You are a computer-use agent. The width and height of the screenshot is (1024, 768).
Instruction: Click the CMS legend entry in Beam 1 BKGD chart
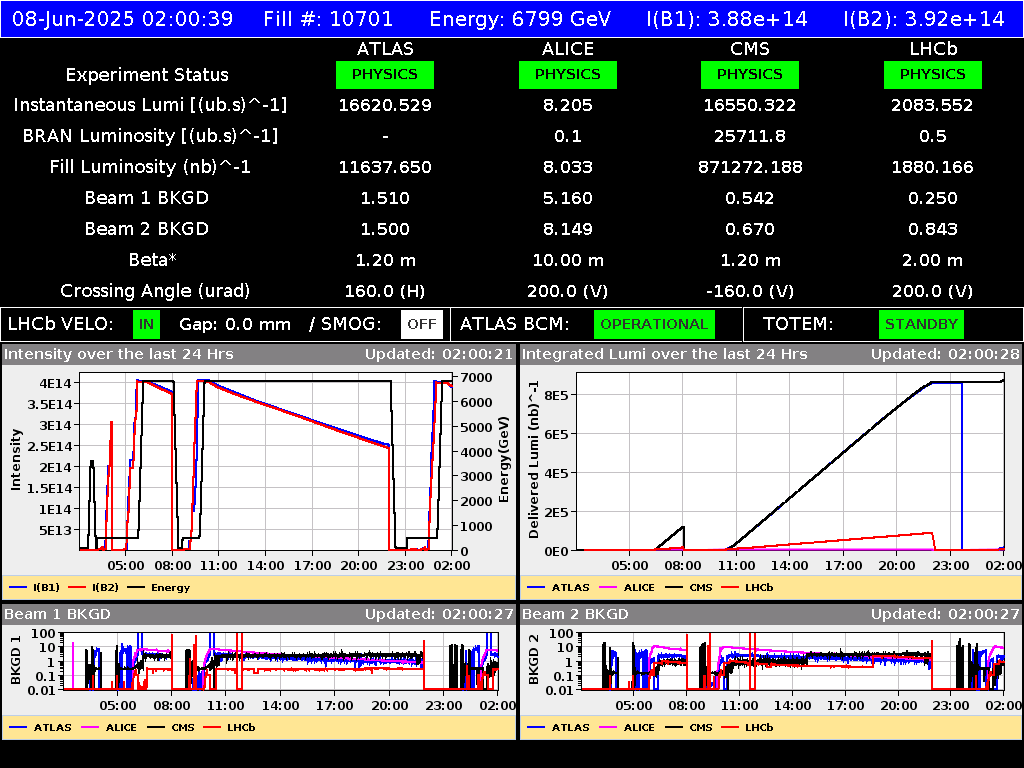coord(171,728)
